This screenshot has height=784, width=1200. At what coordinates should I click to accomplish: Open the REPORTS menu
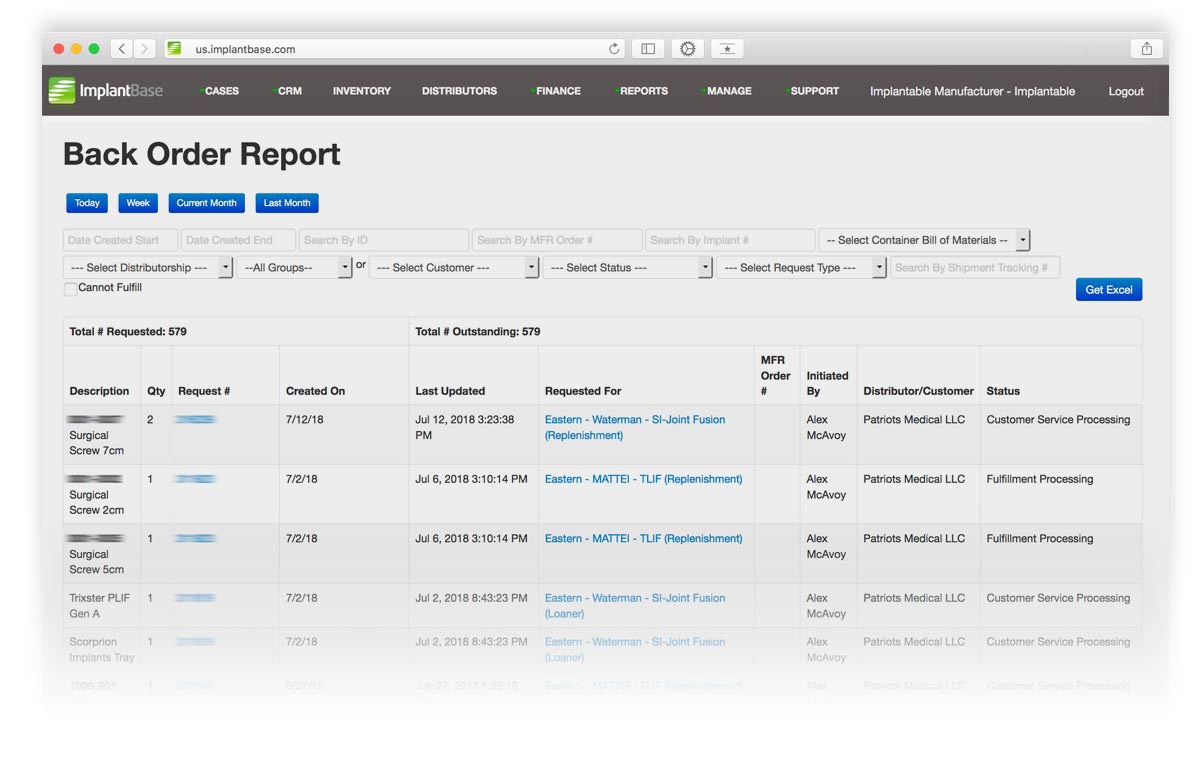(643, 91)
